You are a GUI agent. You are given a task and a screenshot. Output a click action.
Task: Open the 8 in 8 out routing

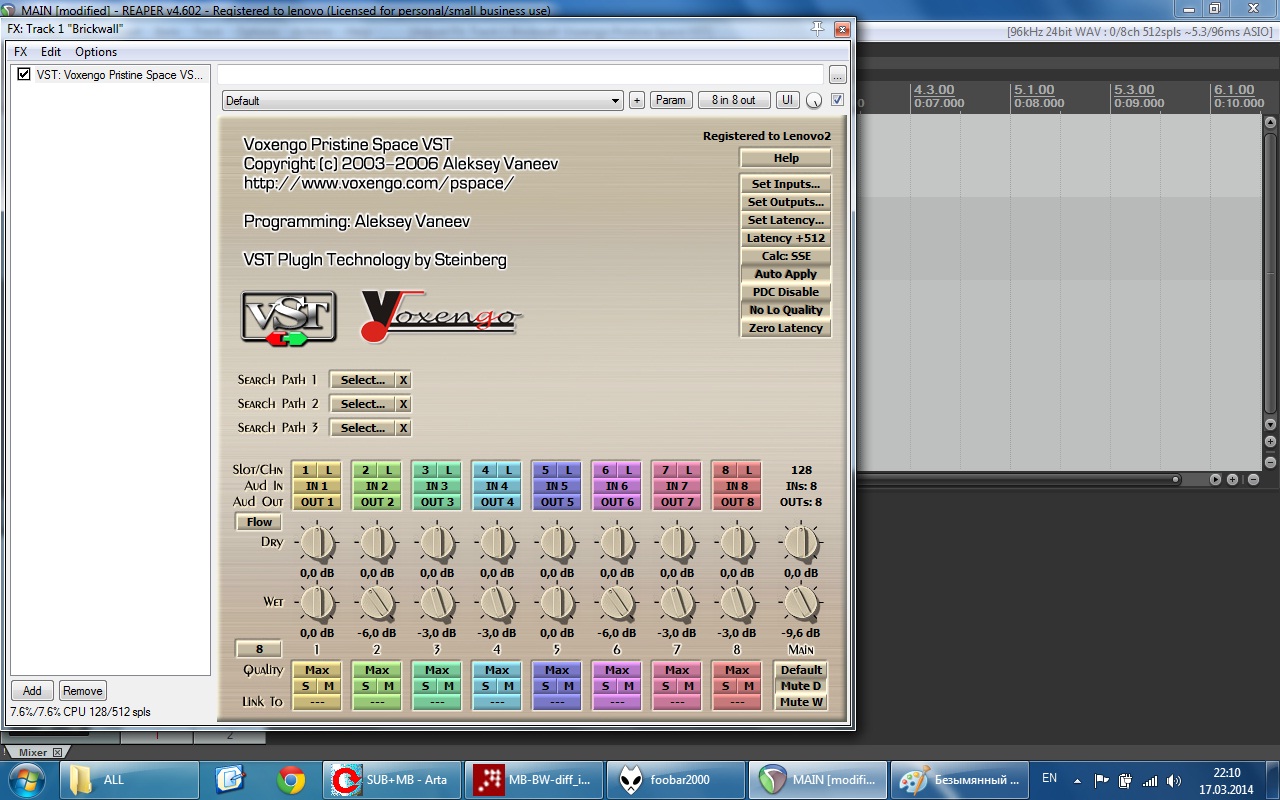pyautogui.click(x=734, y=100)
